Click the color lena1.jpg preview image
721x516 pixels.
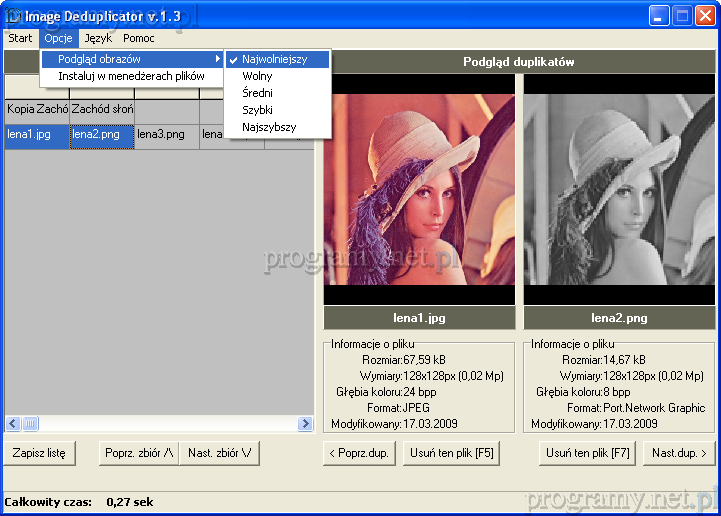coord(419,188)
